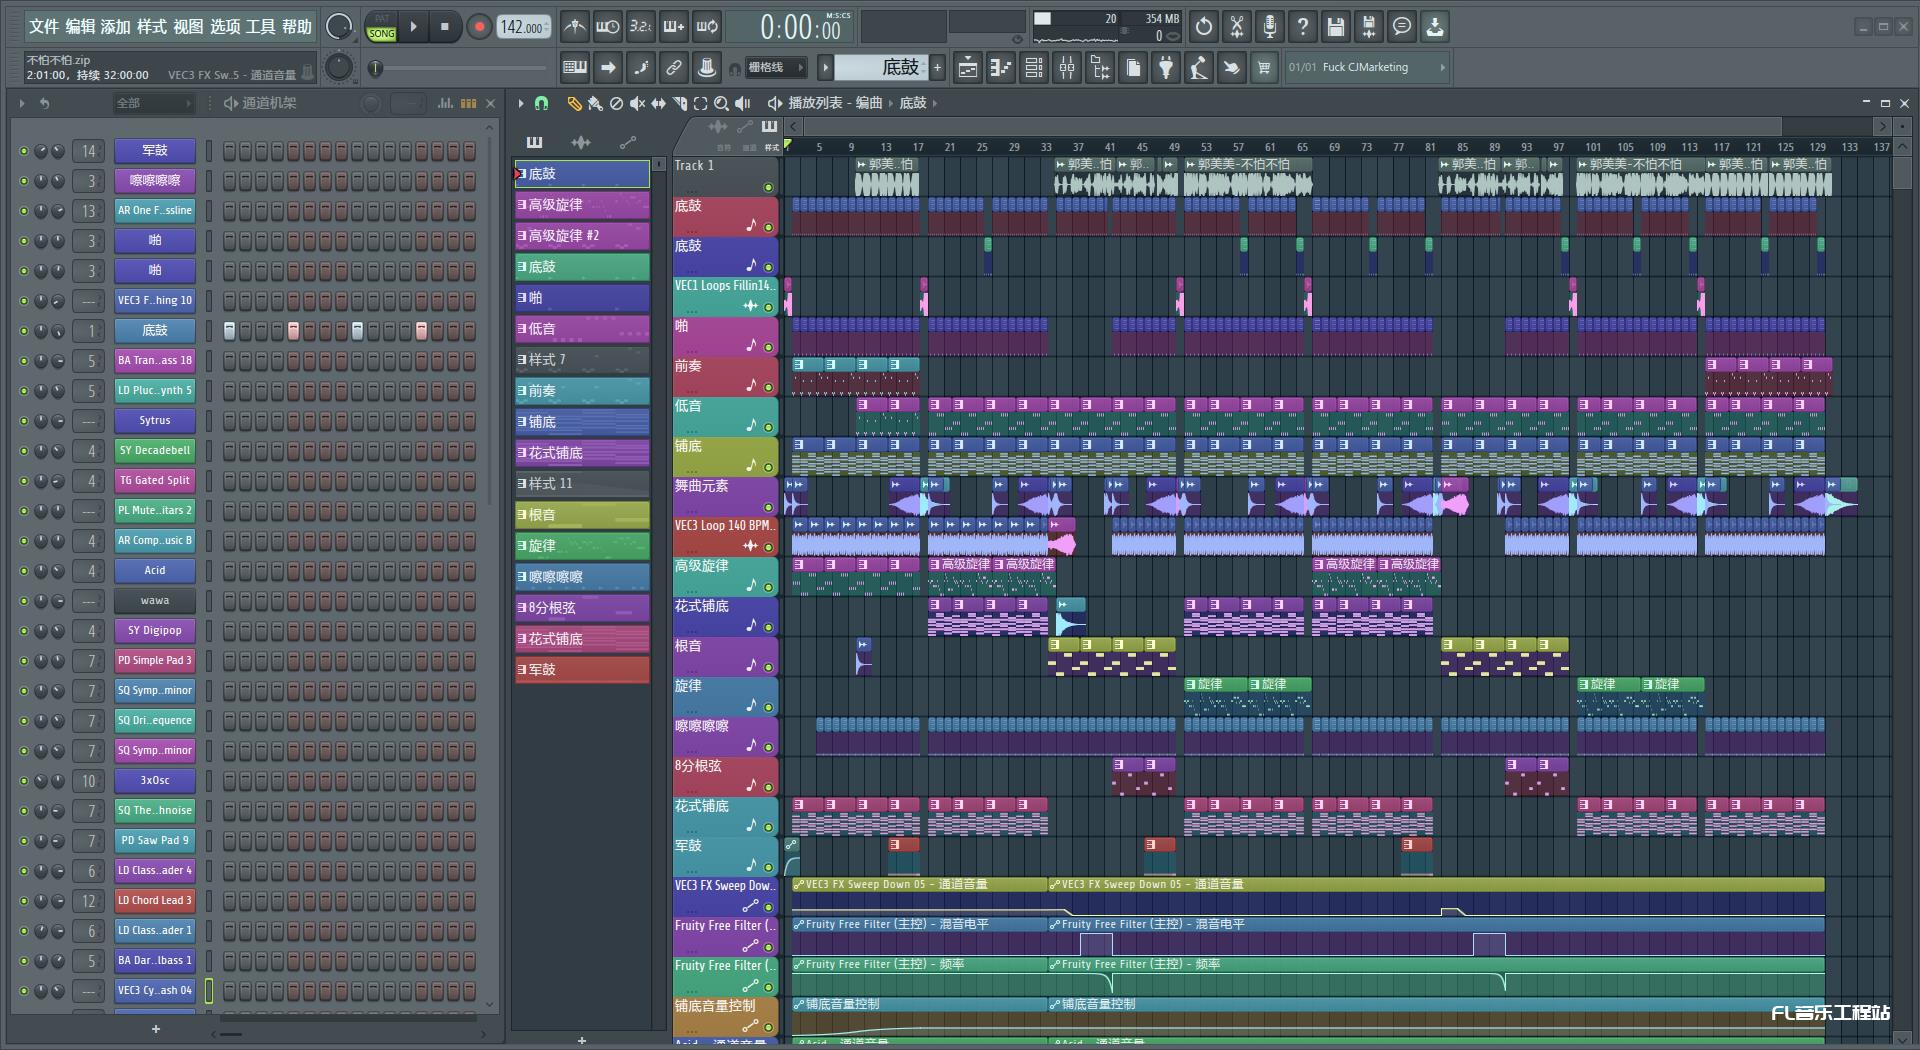Enable typing keyboard to piano icon
Screen dimensions: 1920x1050
point(575,67)
